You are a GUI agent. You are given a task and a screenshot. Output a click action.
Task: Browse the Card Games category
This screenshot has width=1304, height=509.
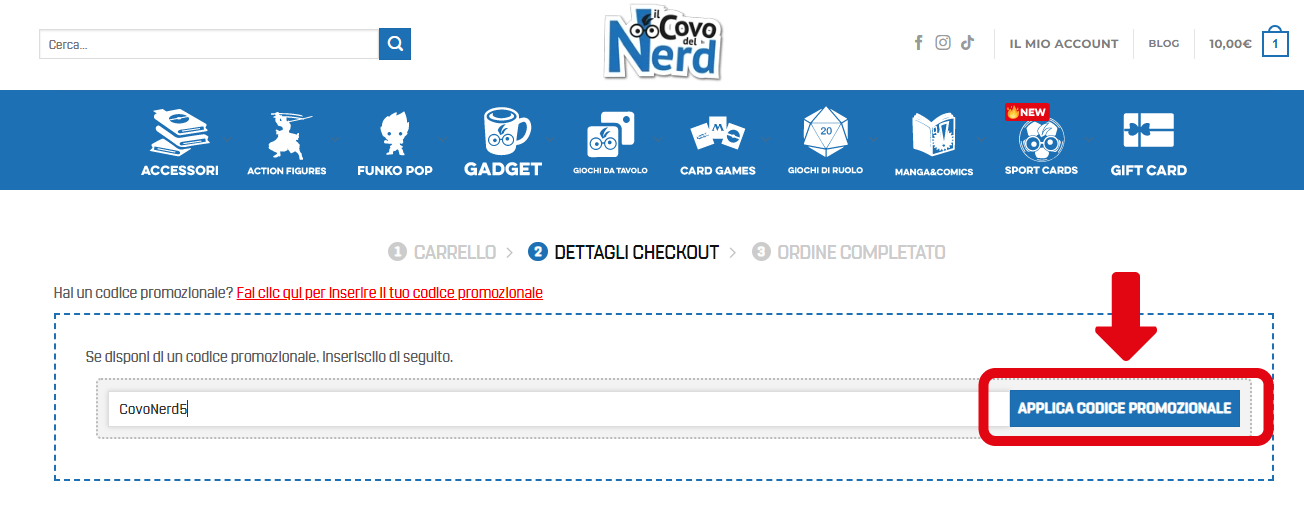(x=718, y=142)
